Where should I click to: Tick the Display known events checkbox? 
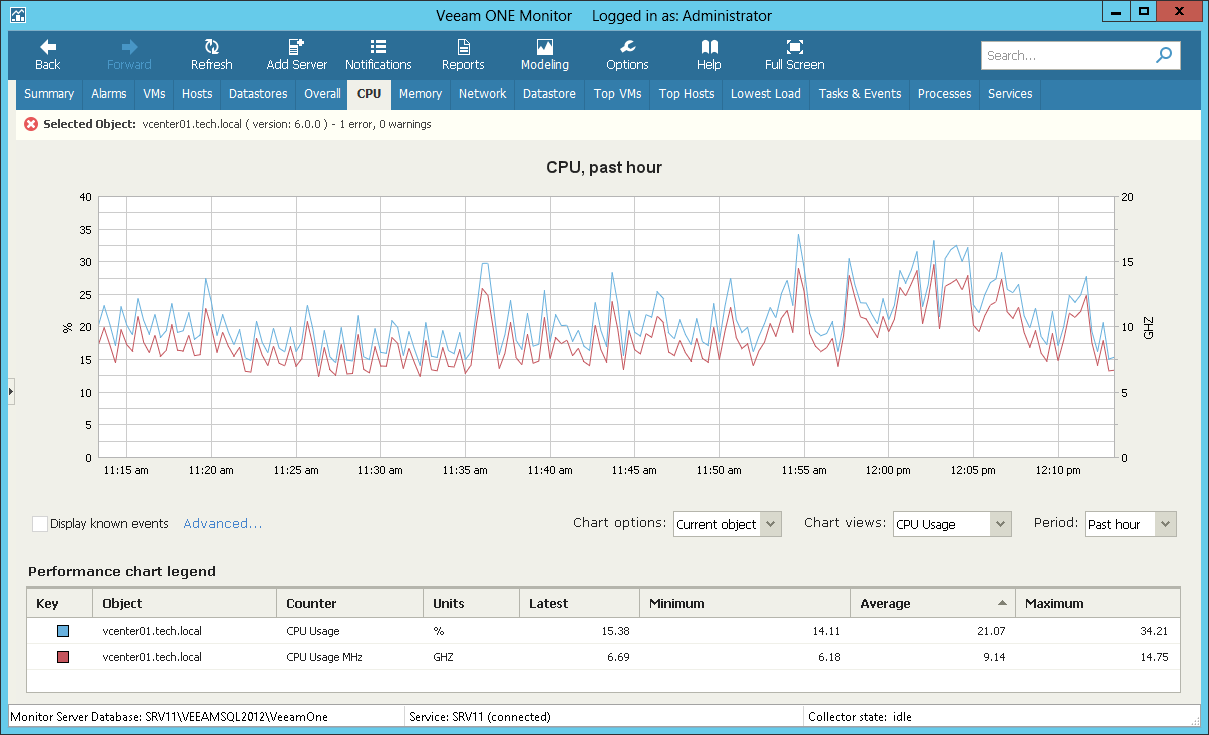coord(40,524)
